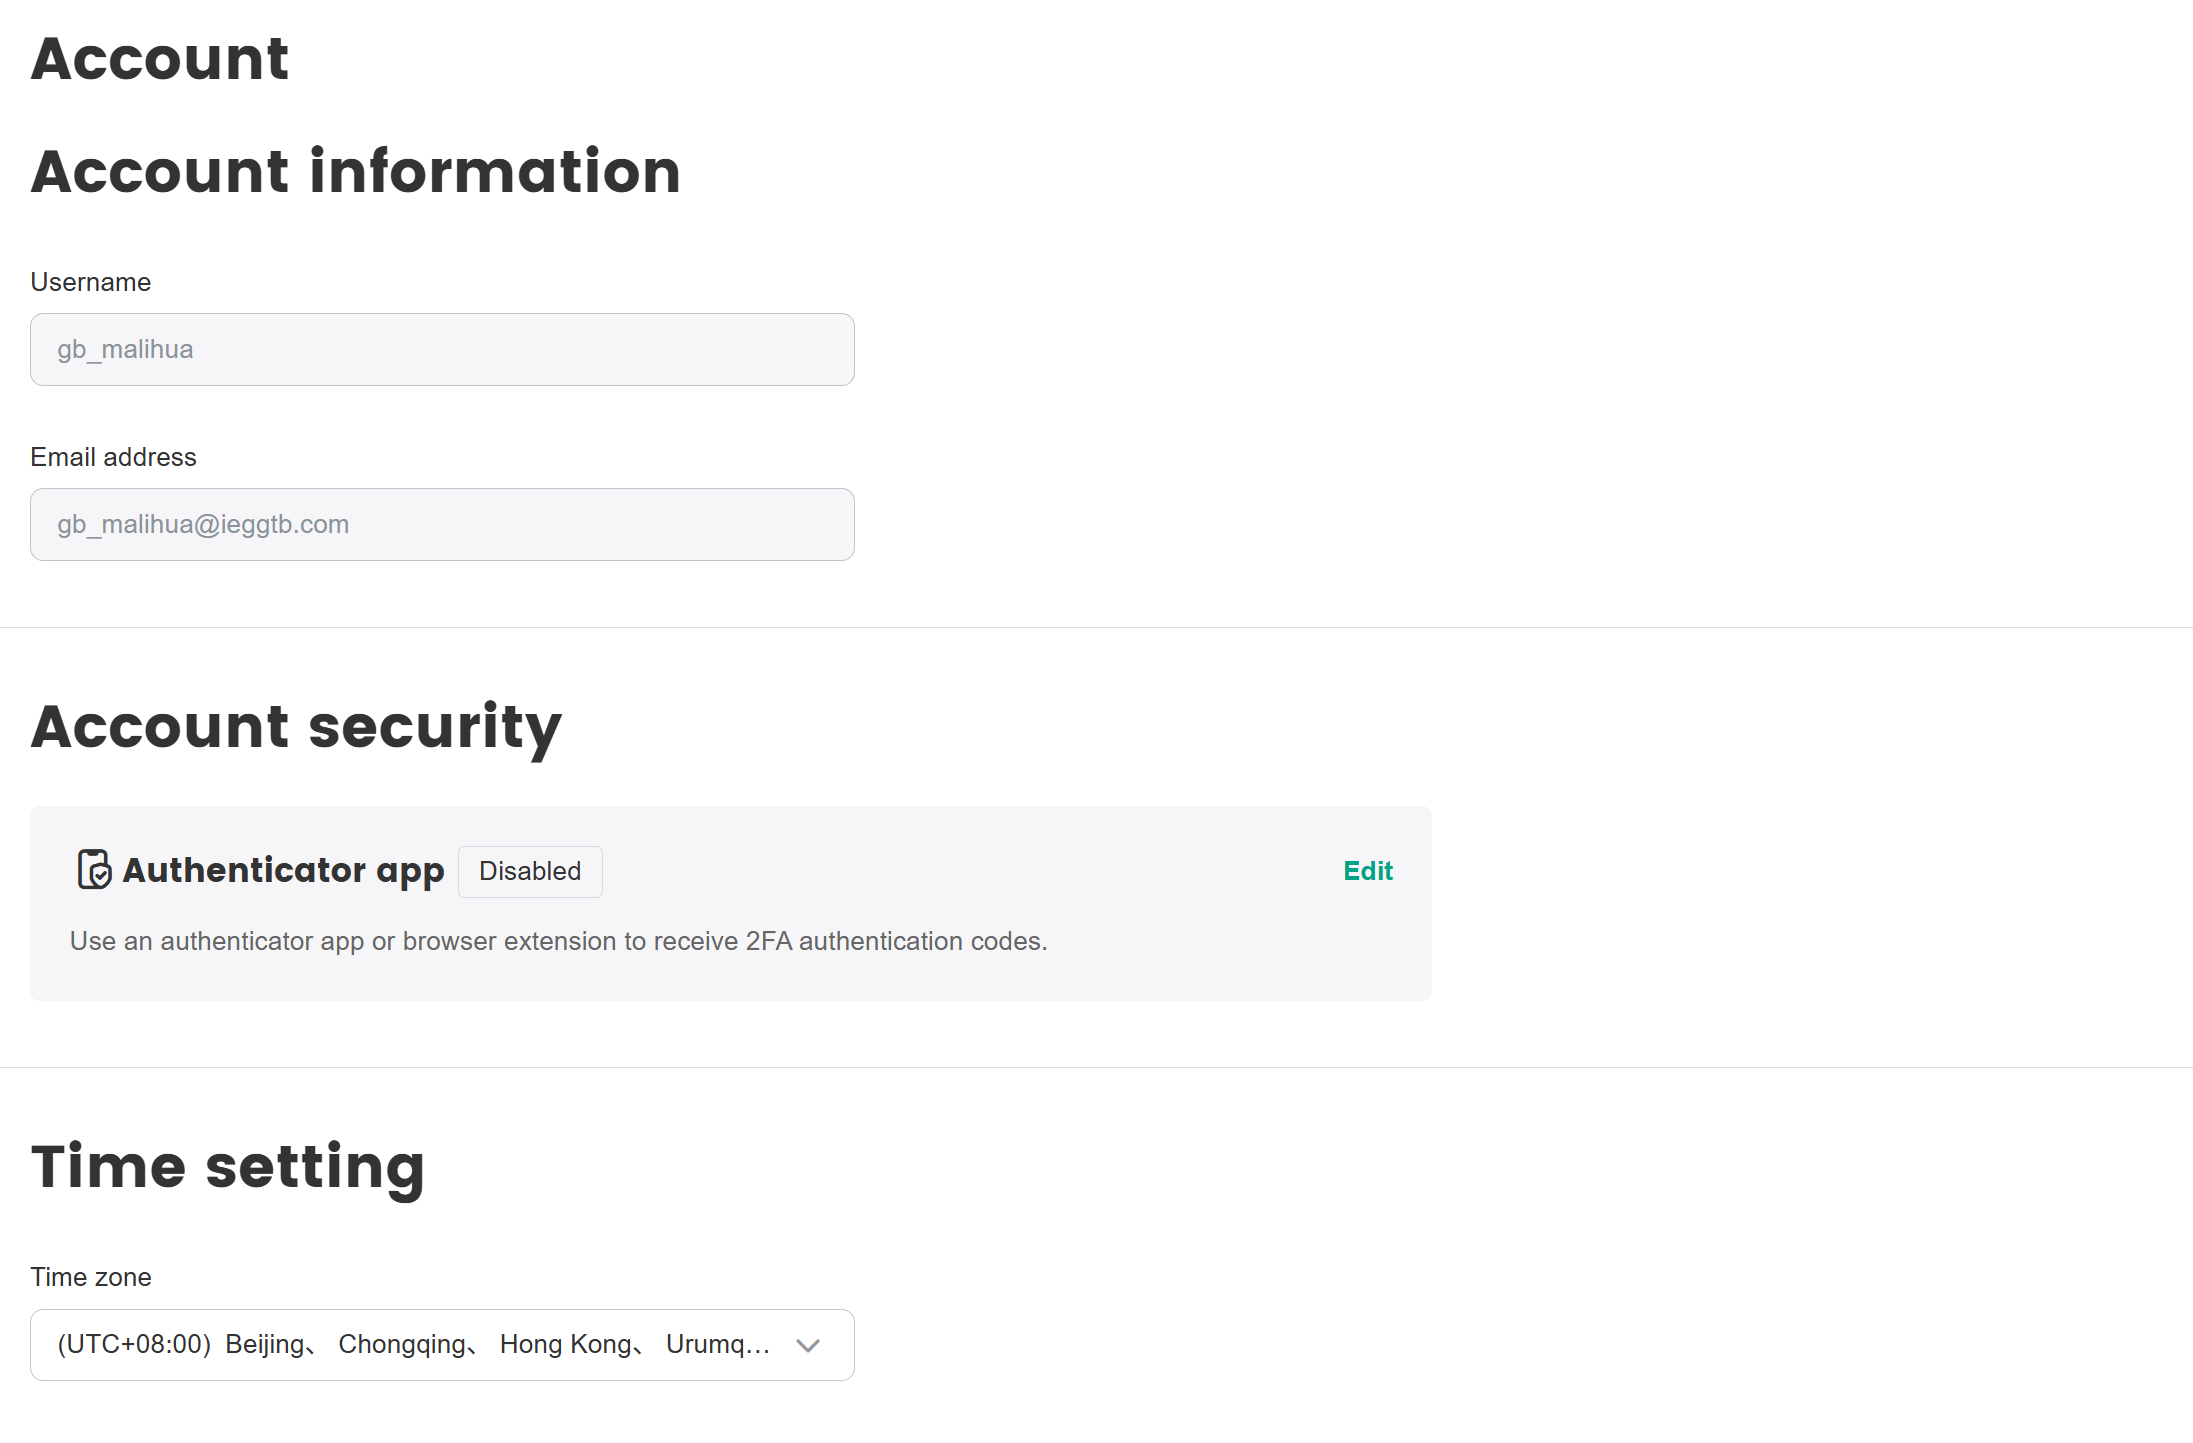
Task: Click the divider line above Account security
Action: (x=1096, y=628)
